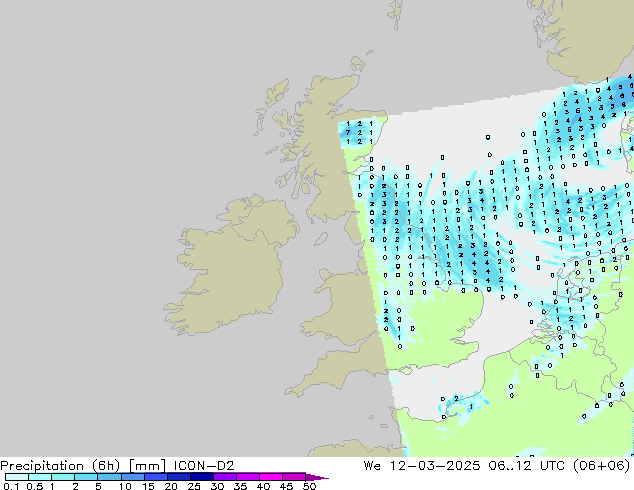Click the 35–40 mm legend color swatch
Screen dimensions: 634x490
[x=247, y=477]
